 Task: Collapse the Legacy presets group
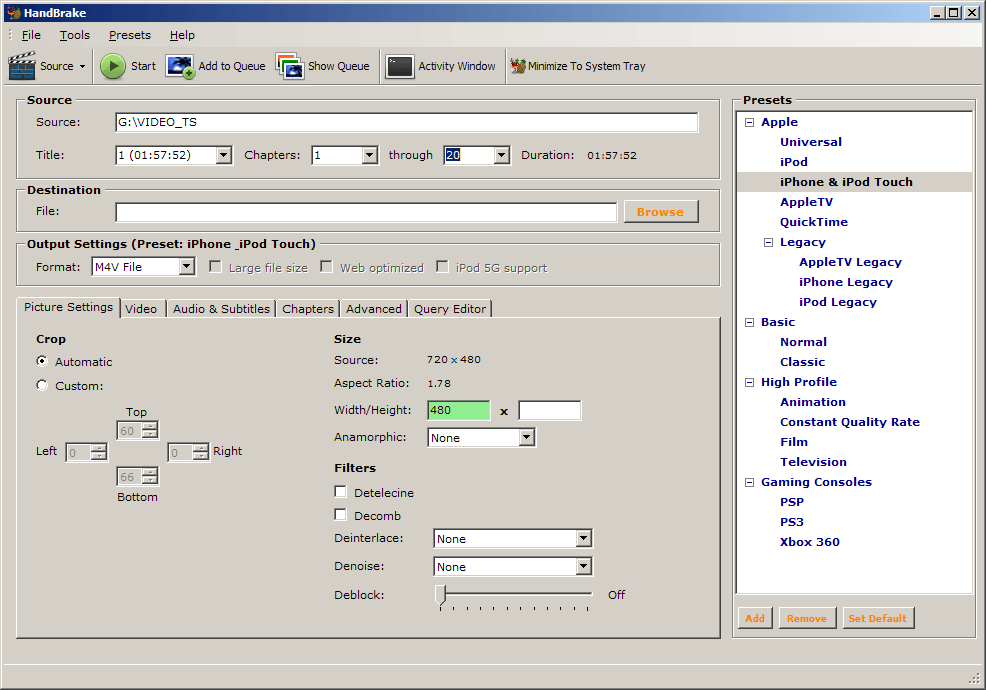(x=768, y=243)
